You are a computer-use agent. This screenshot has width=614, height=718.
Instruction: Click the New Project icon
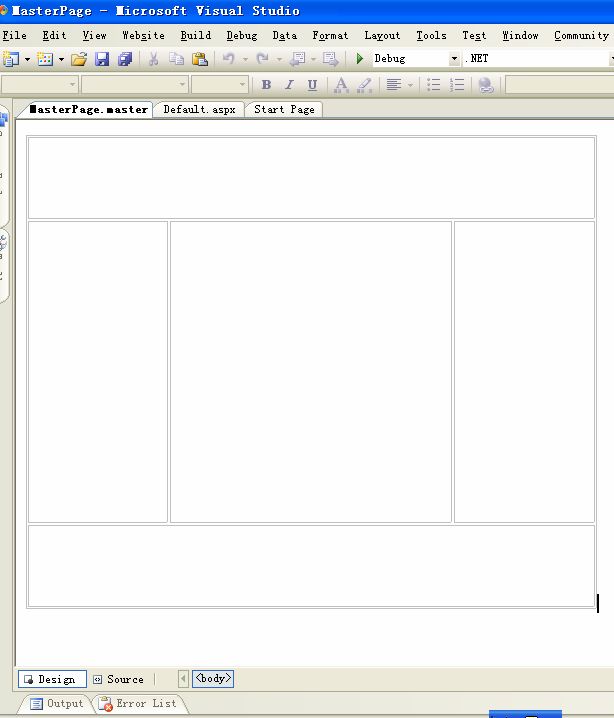pos(11,59)
